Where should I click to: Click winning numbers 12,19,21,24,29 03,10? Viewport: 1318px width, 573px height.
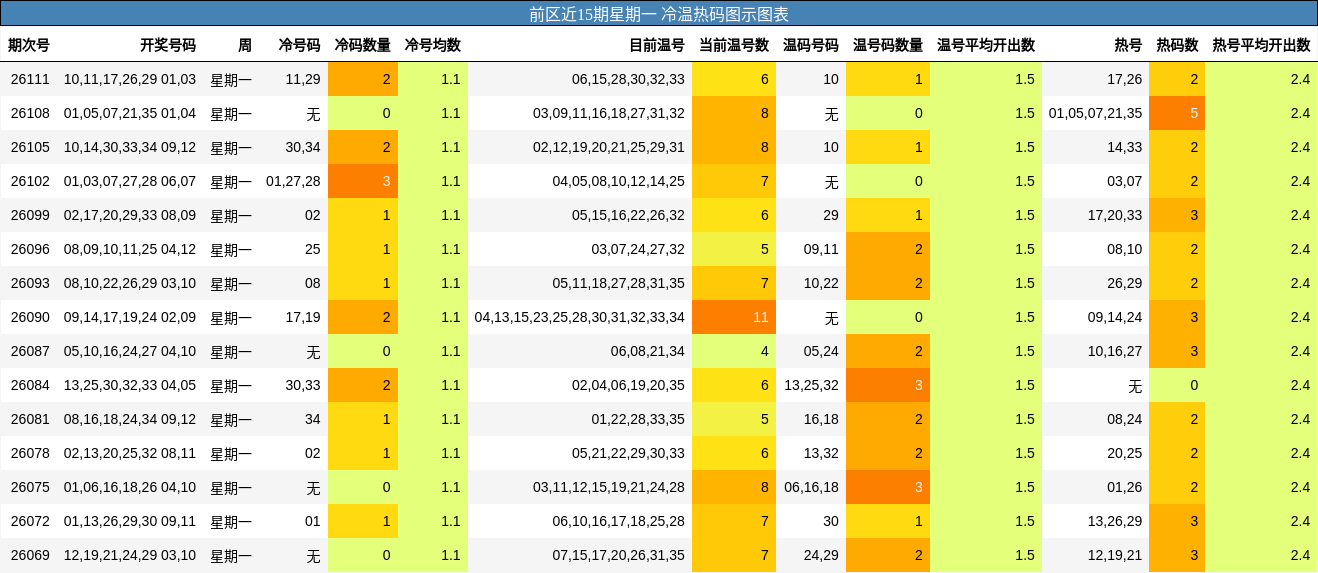pyautogui.click(x=130, y=555)
